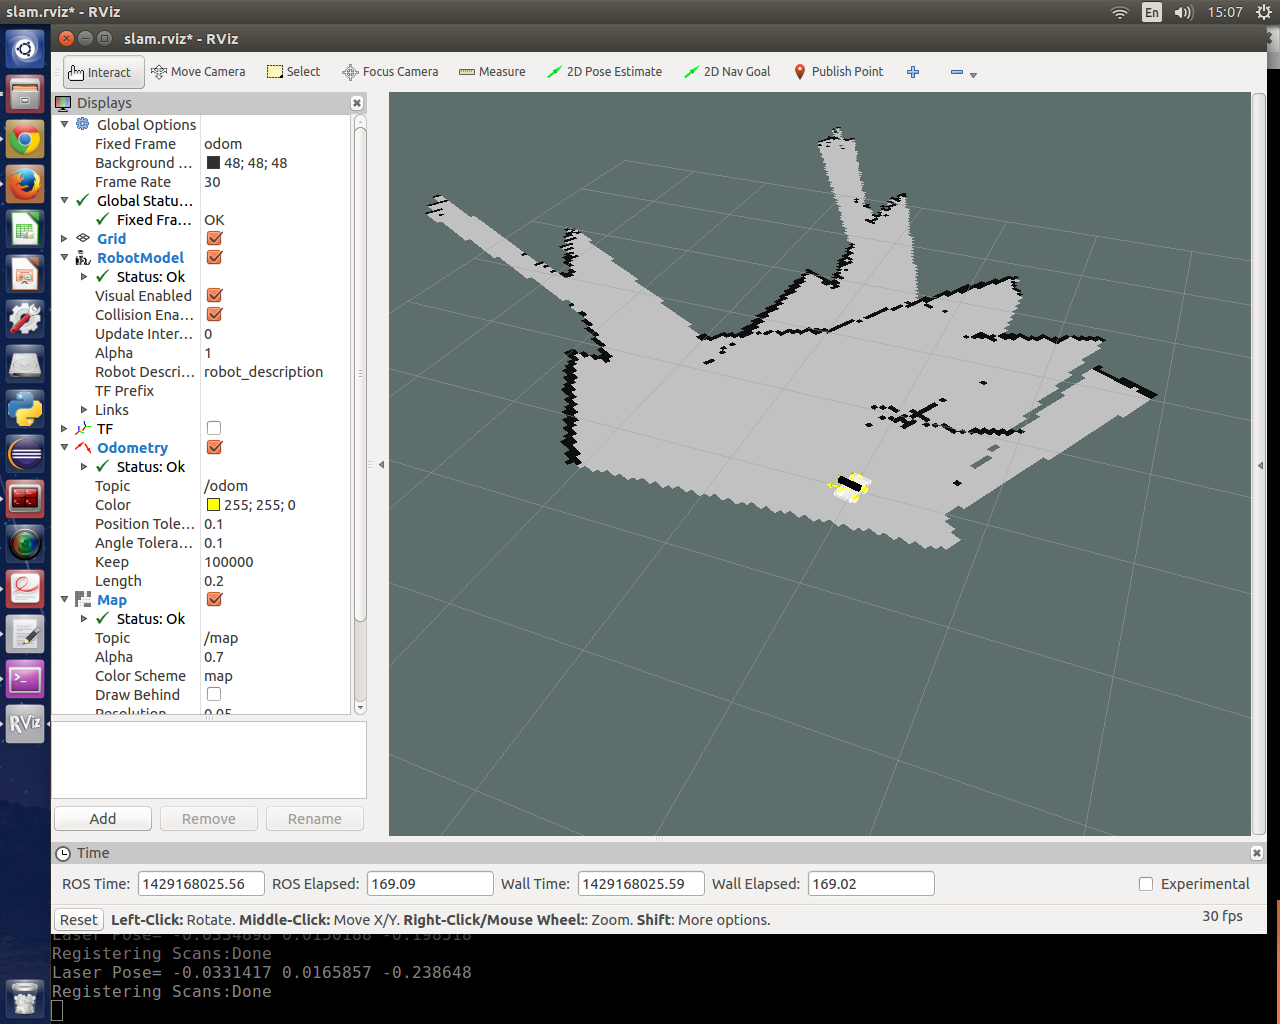Screen dimensions: 1280x1024
Task: Click the Keep value 100000
Action: (x=229, y=561)
